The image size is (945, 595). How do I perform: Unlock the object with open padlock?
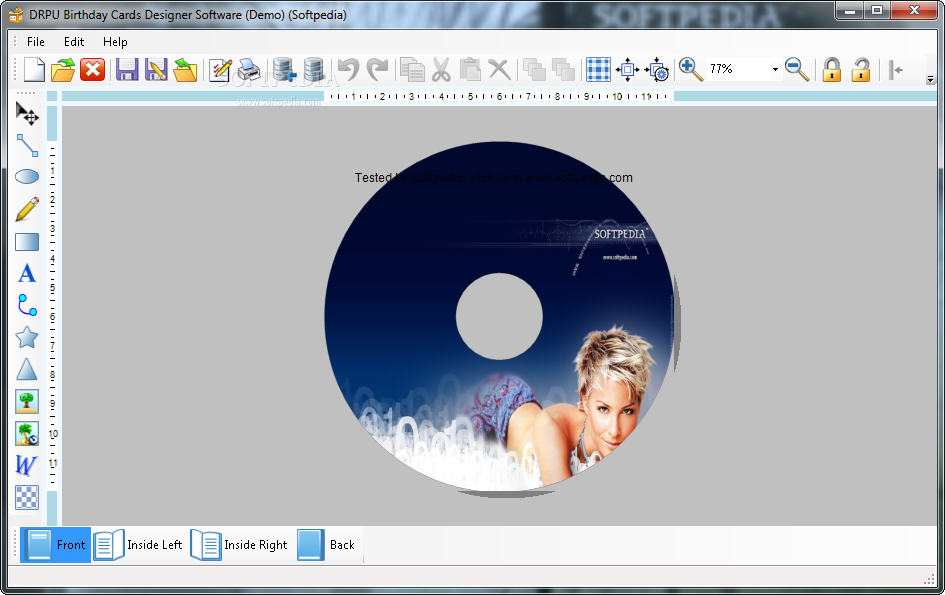pos(861,69)
